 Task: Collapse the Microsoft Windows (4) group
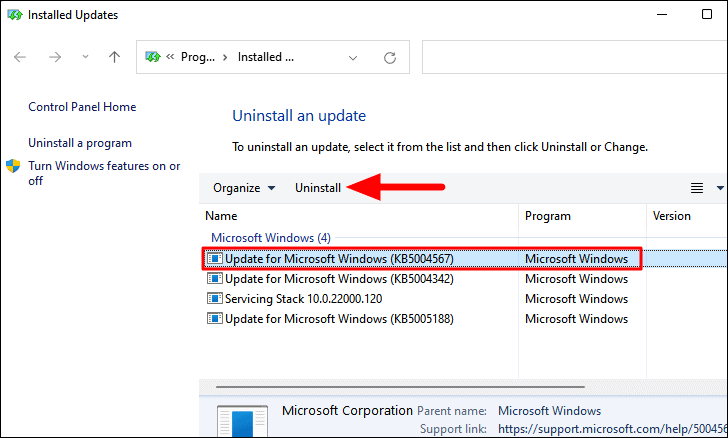pos(271,238)
